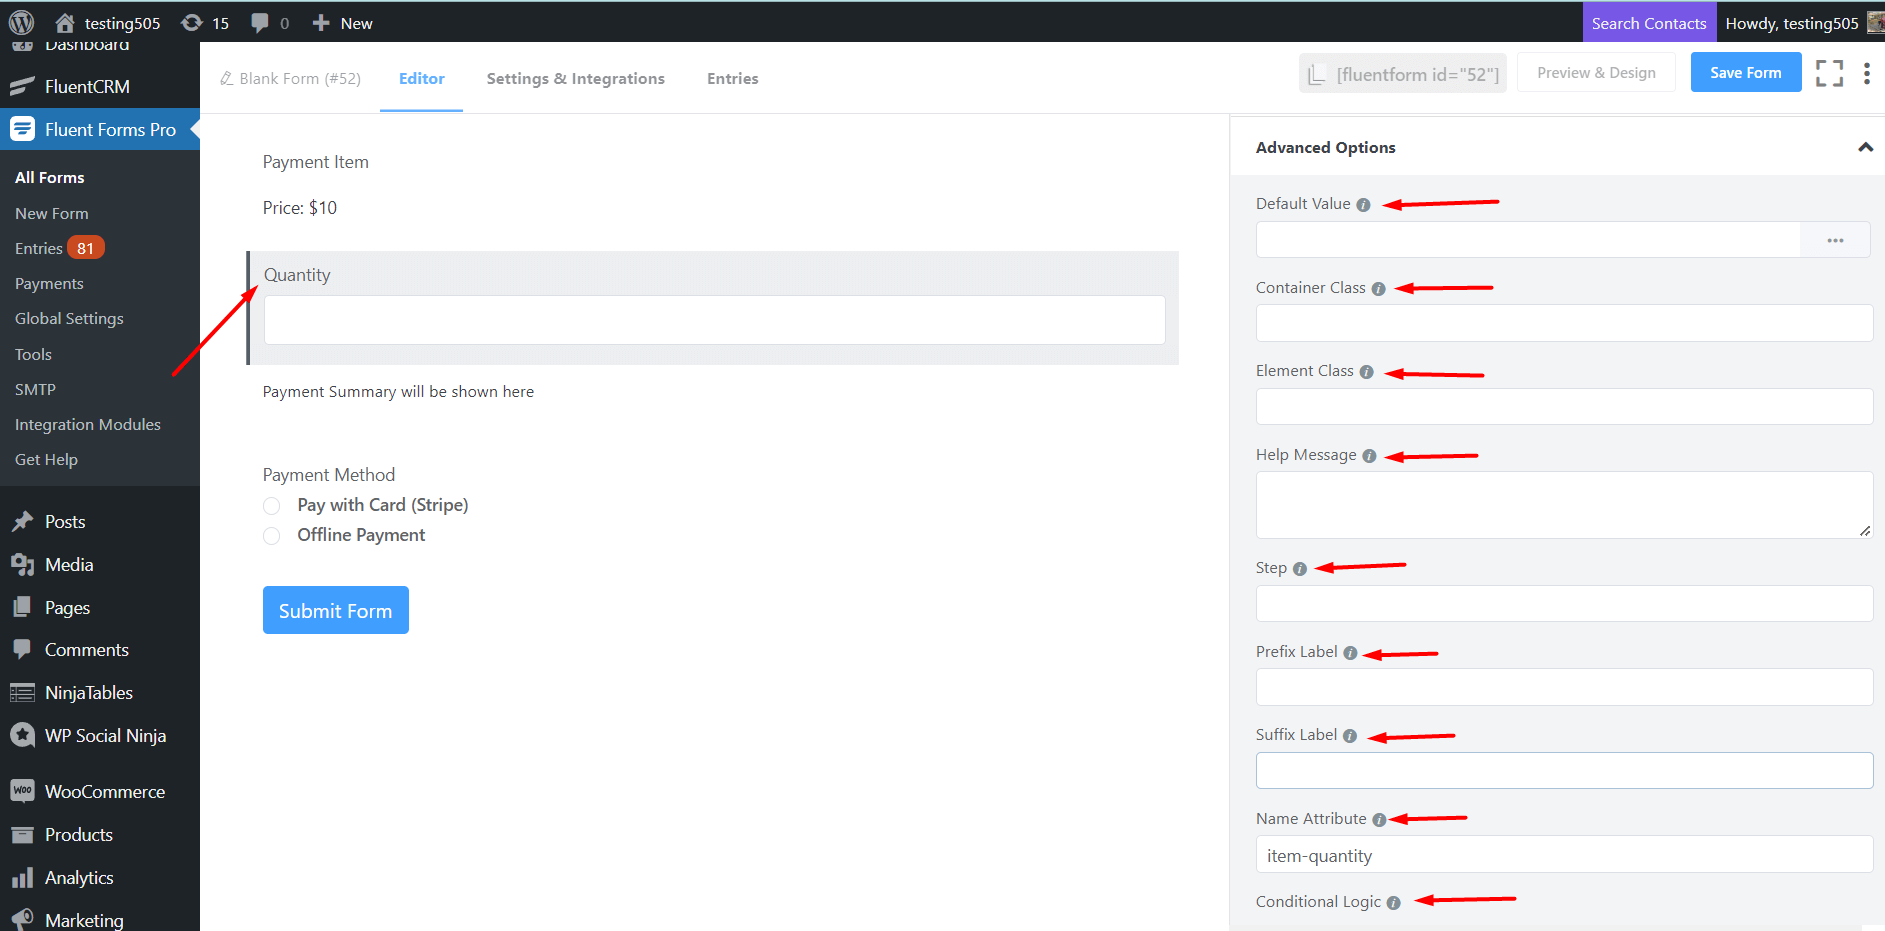Viewport: 1885px width, 931px height.
Task: Toggle fullscreen editor mode icon
Action: click(1829, 73)
